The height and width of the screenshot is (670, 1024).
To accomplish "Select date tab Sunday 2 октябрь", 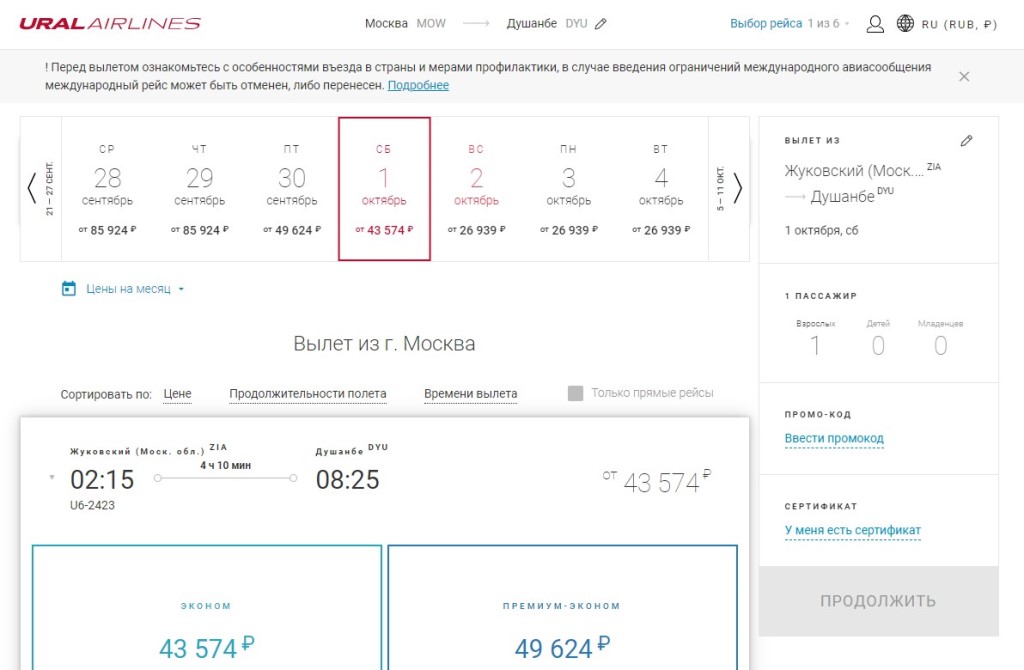I will tap(476, 189).
